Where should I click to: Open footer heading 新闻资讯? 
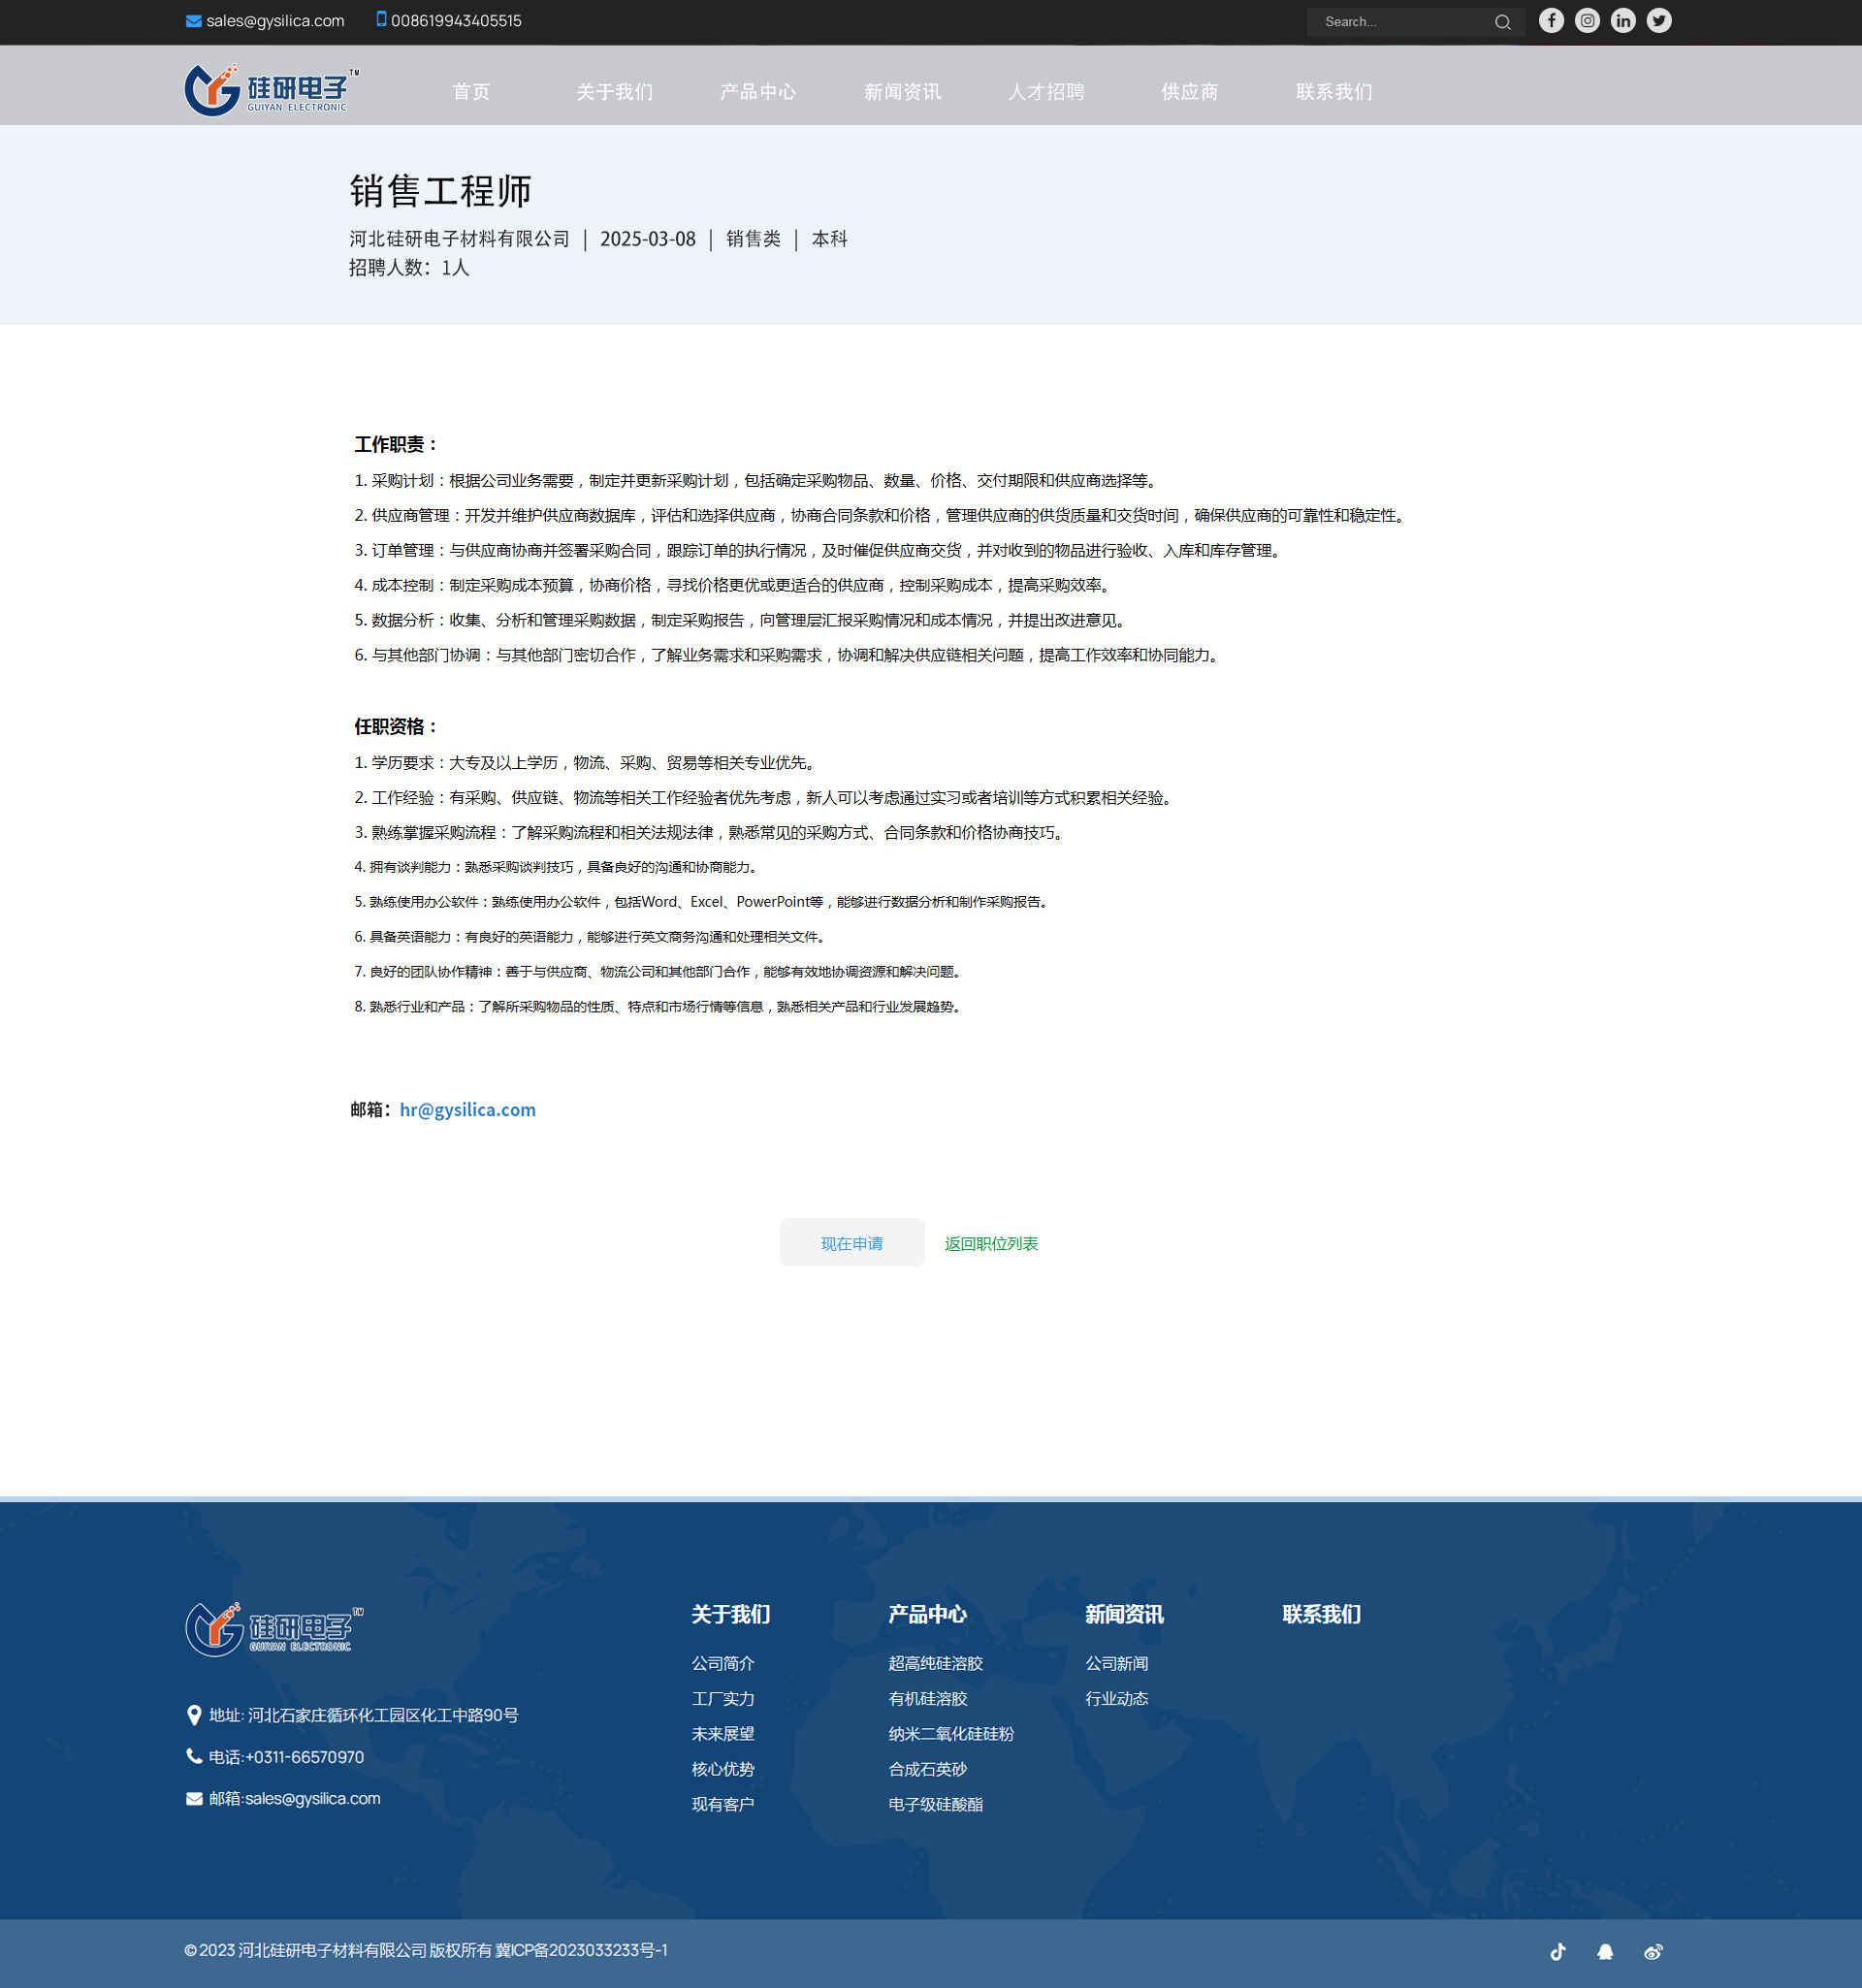tap(1124, 1614)
